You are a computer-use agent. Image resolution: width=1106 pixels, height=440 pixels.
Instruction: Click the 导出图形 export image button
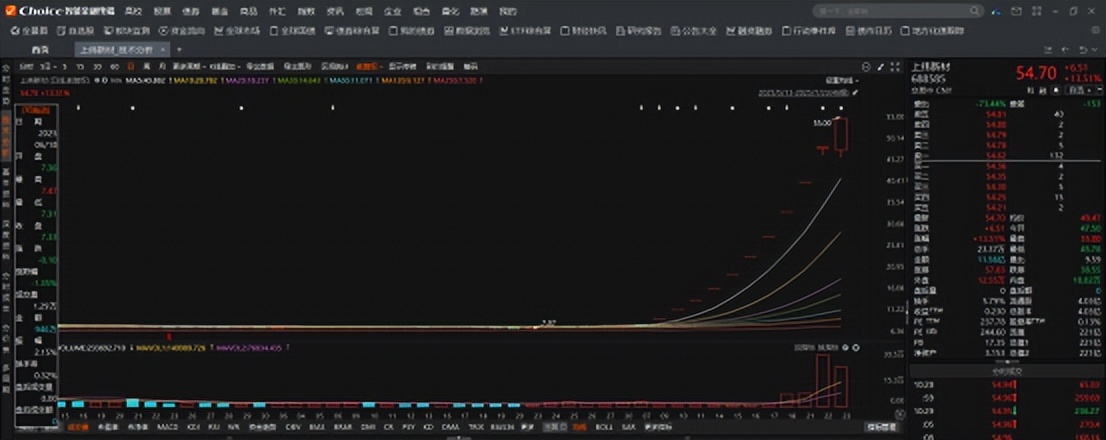298,67
